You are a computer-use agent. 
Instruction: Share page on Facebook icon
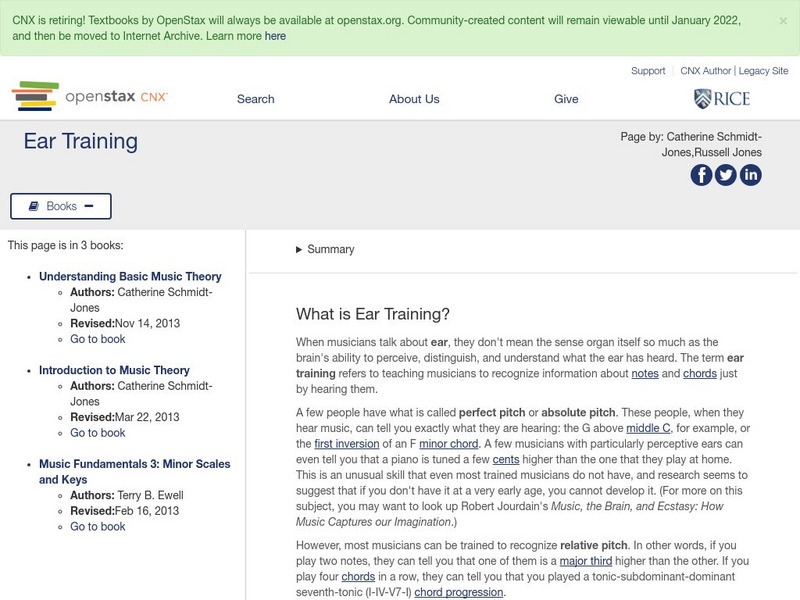pos(702,175)
